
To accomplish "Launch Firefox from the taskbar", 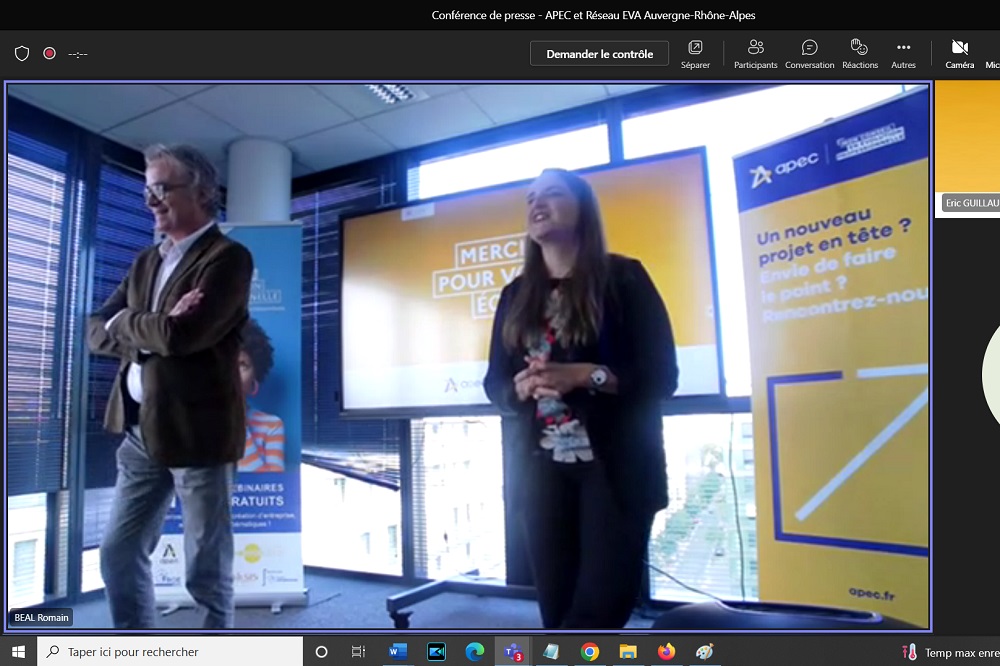I will pyautogui.click(x=666, y=651).
